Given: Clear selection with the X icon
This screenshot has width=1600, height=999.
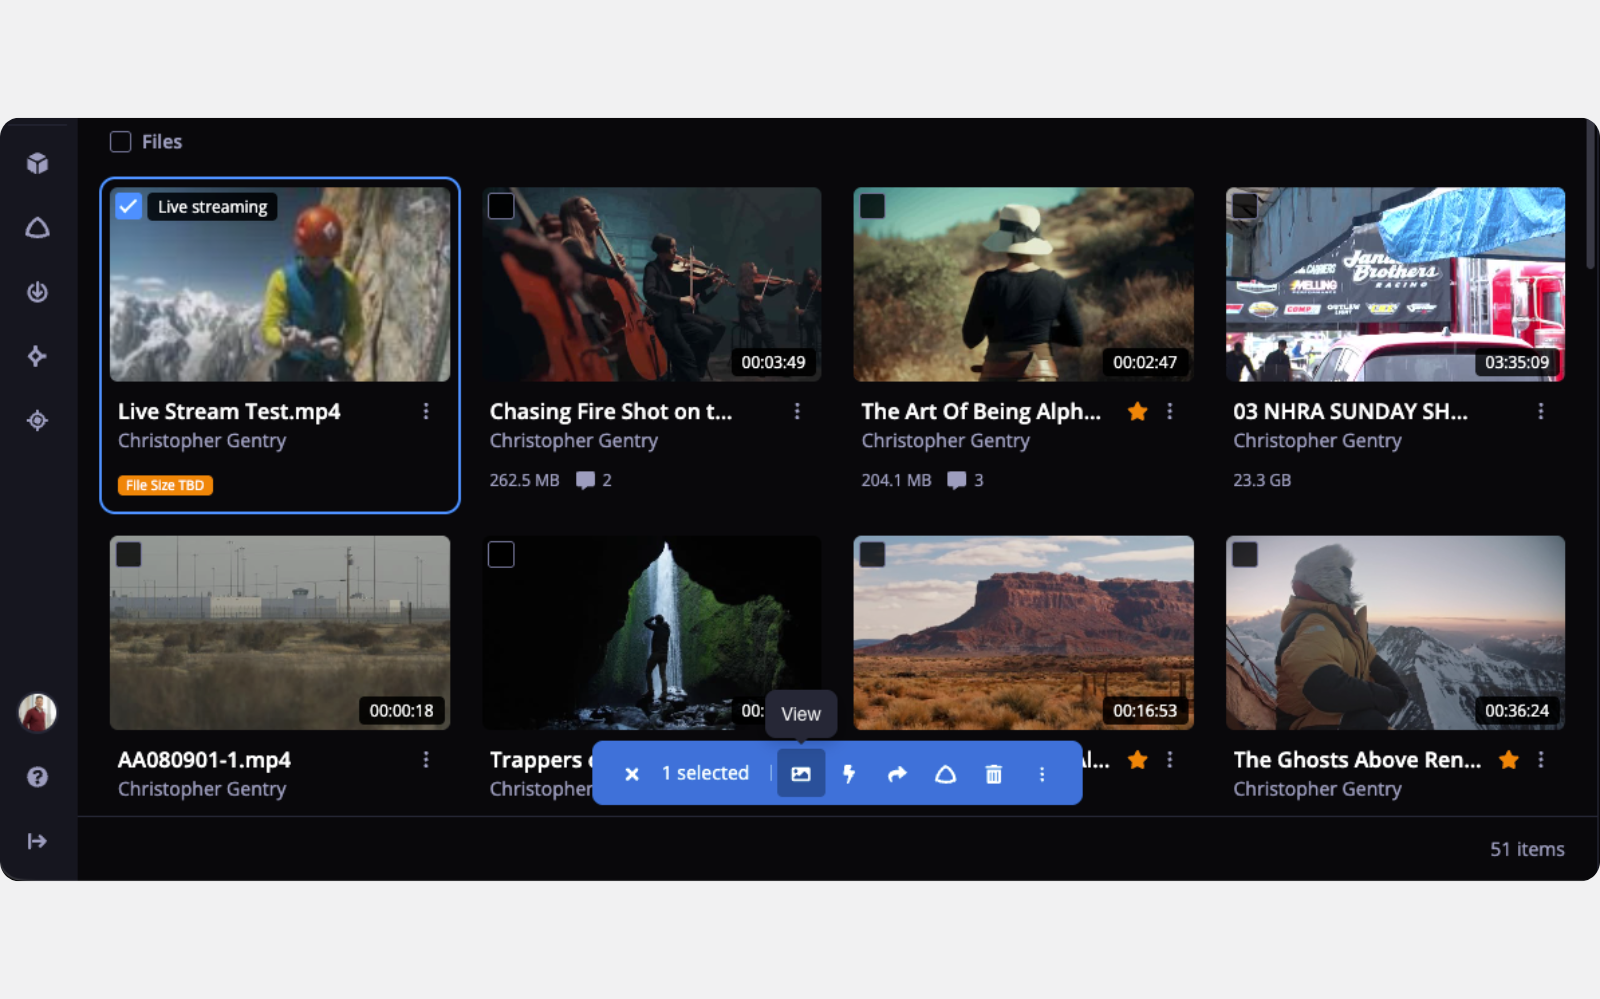Looking at the screenshot, I should [x=632, y=773].
